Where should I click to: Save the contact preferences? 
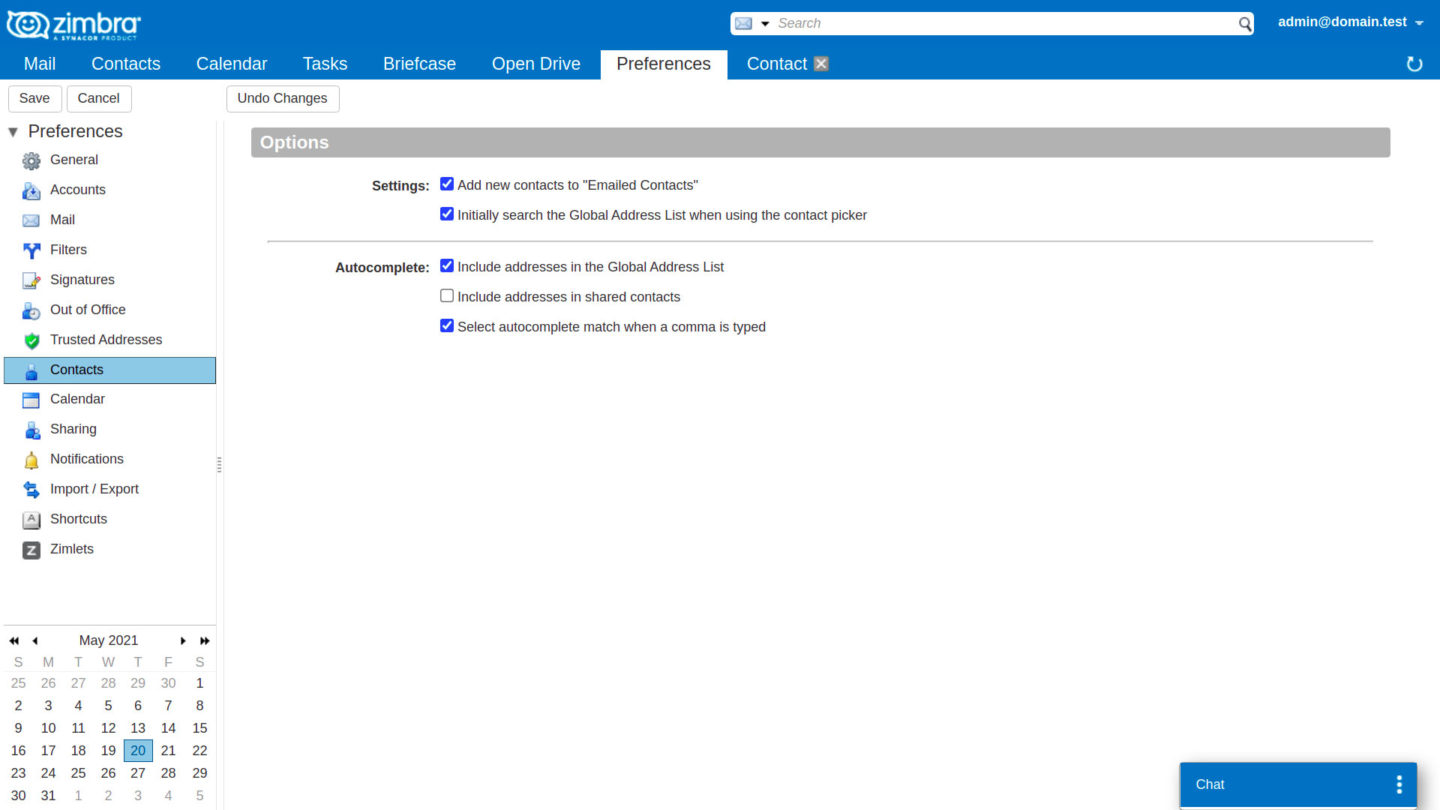point(34,98)
